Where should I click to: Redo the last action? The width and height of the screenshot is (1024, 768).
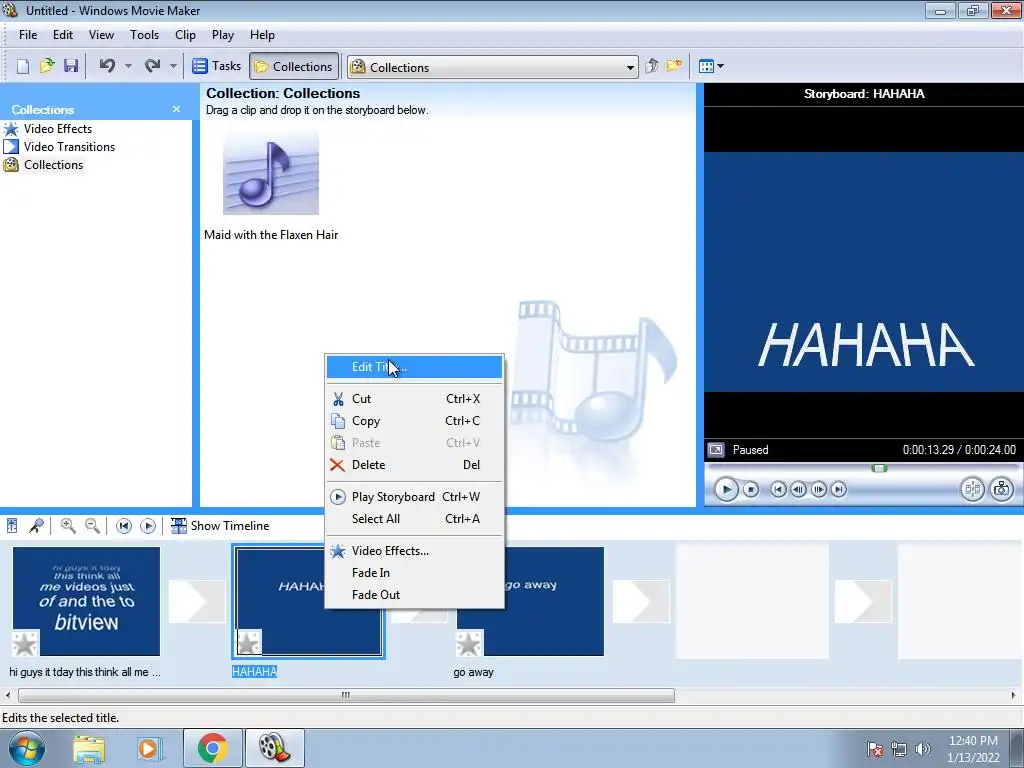(152, 66)
